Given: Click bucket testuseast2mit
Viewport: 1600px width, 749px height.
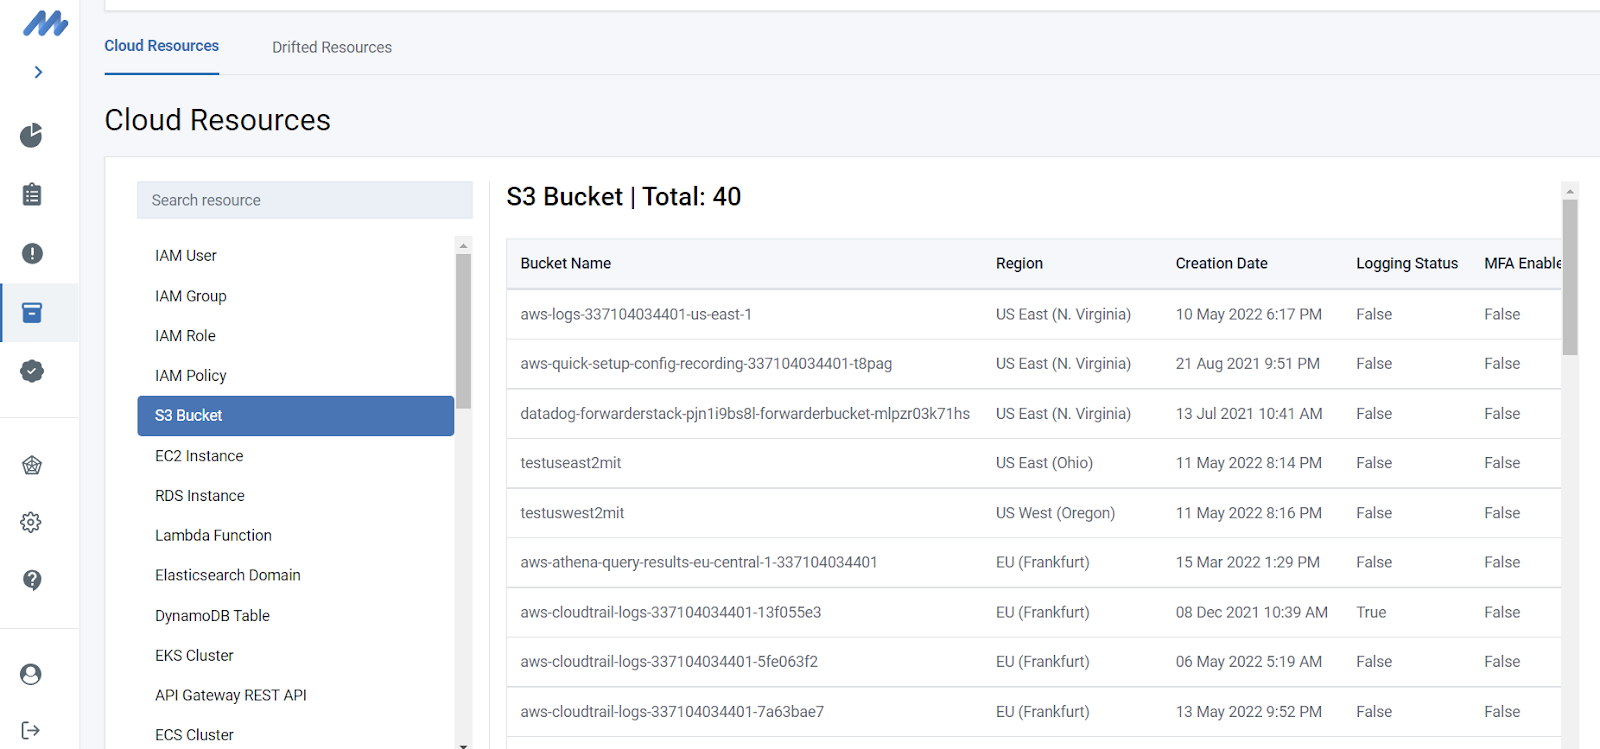Looking at the screenshot, I should tap(571, 463).
